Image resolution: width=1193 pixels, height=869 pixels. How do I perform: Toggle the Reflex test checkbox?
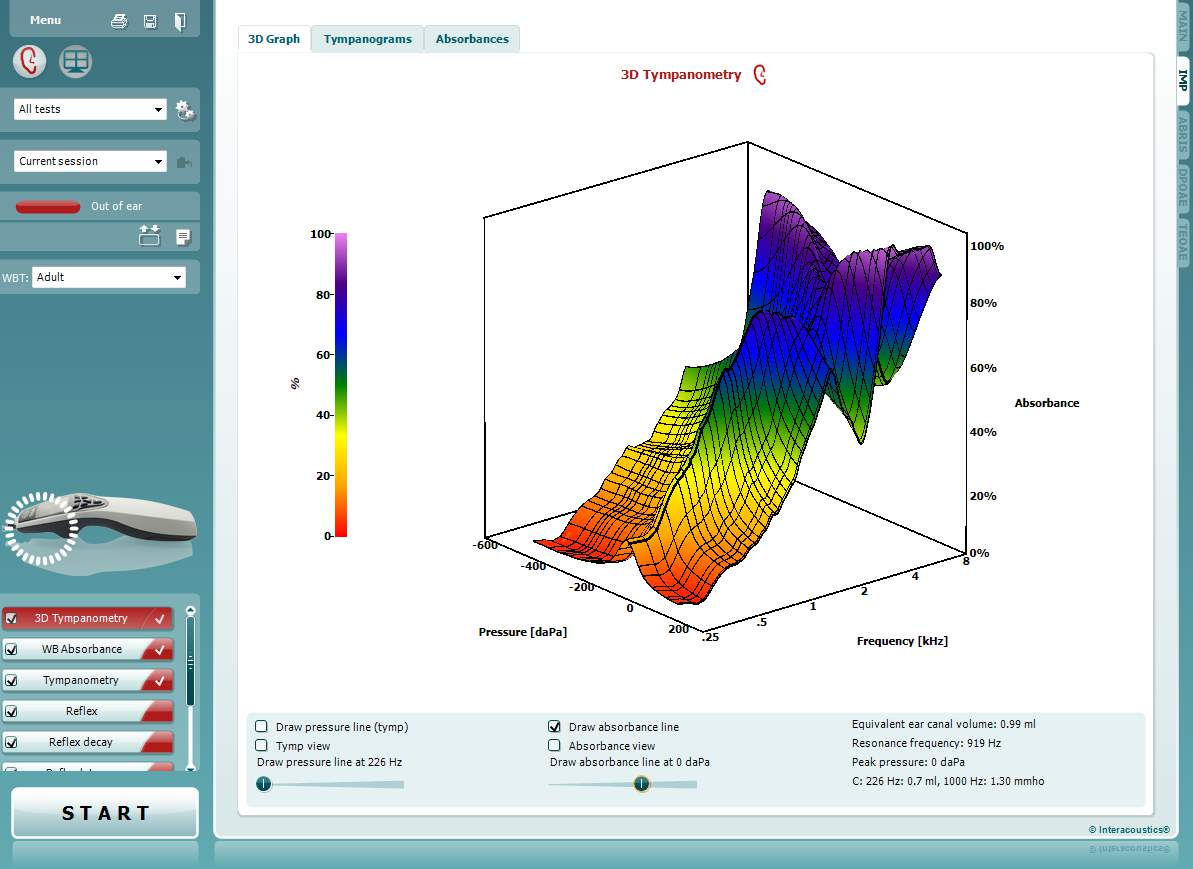pos(11,711)
